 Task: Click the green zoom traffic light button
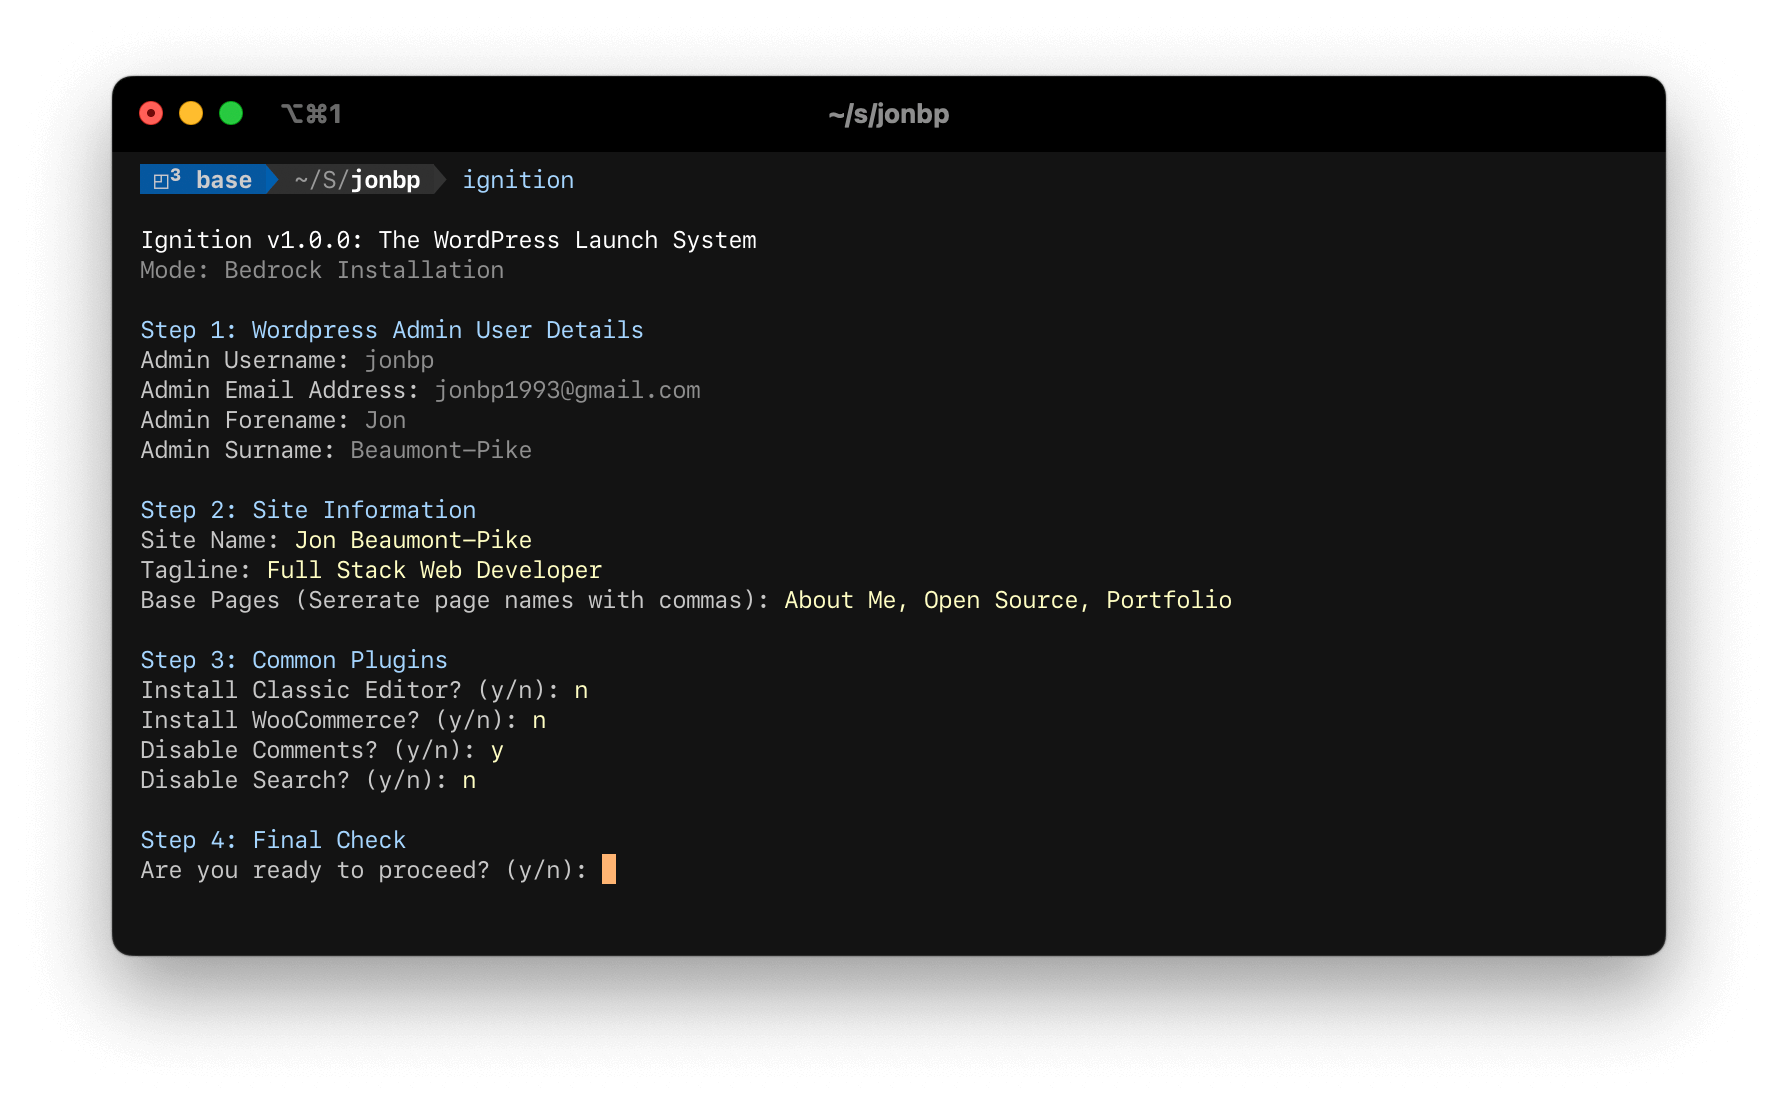click(231, 113)
